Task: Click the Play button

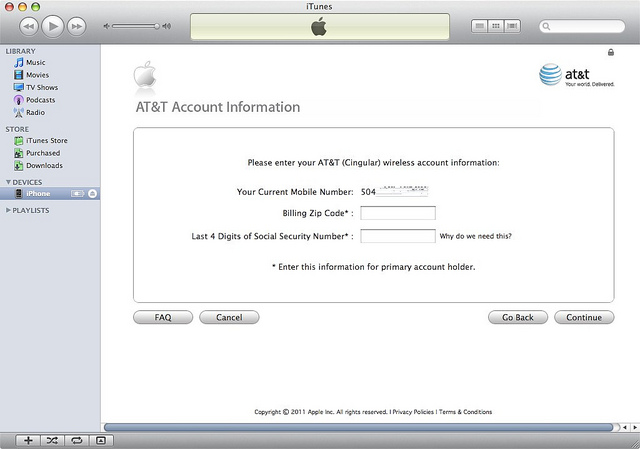Action: 53,27
